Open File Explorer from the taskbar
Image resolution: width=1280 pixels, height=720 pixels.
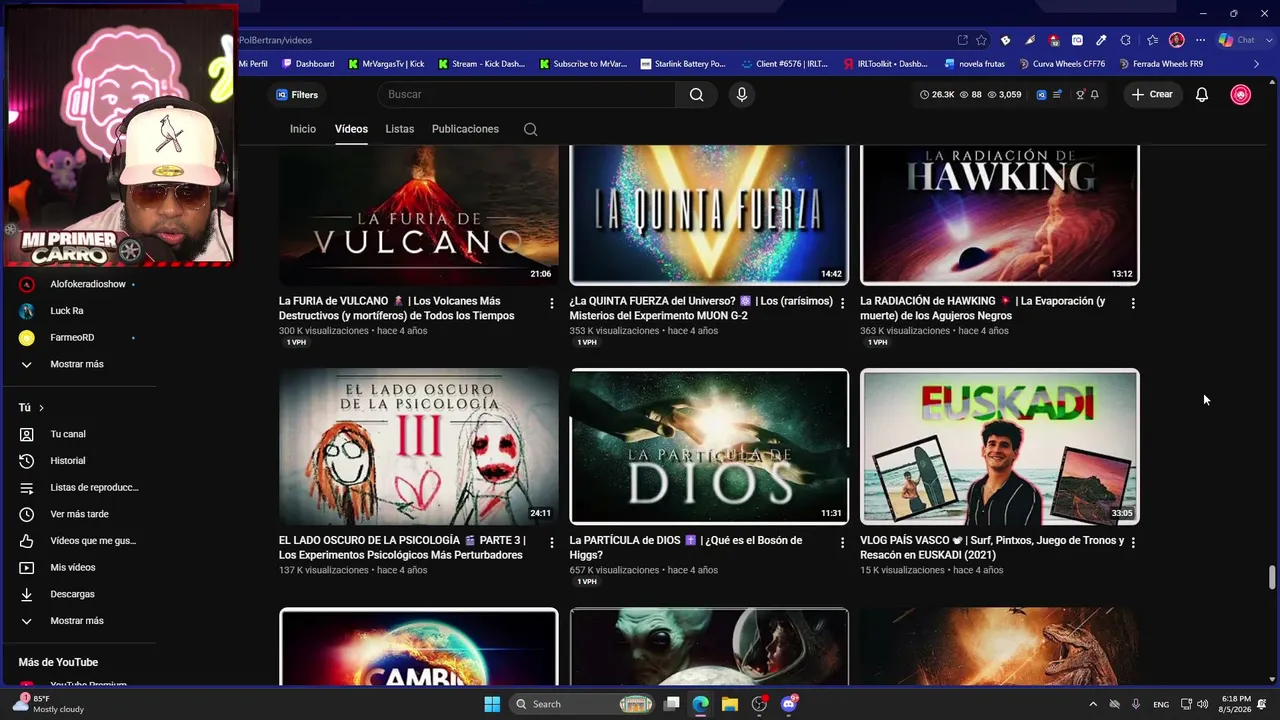pos(729,704)
